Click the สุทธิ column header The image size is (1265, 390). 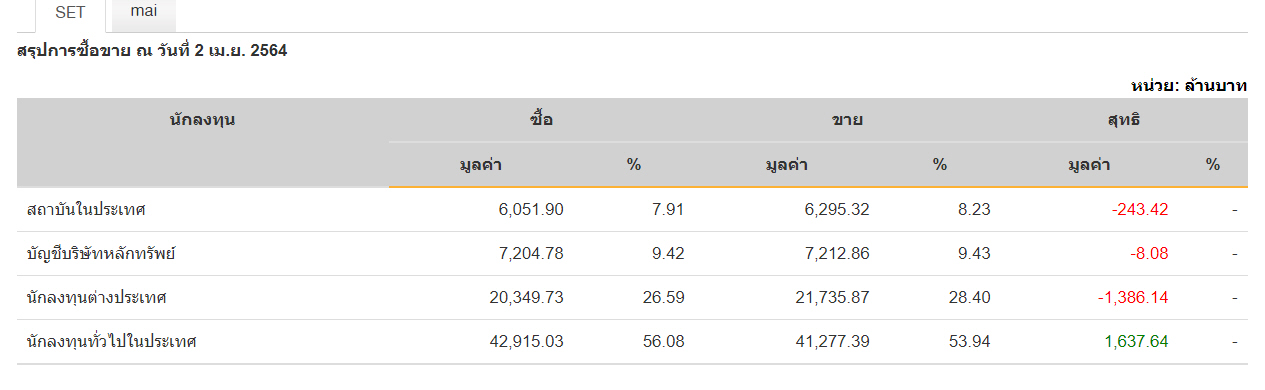pyautogui.click(x=1124, y=120)
